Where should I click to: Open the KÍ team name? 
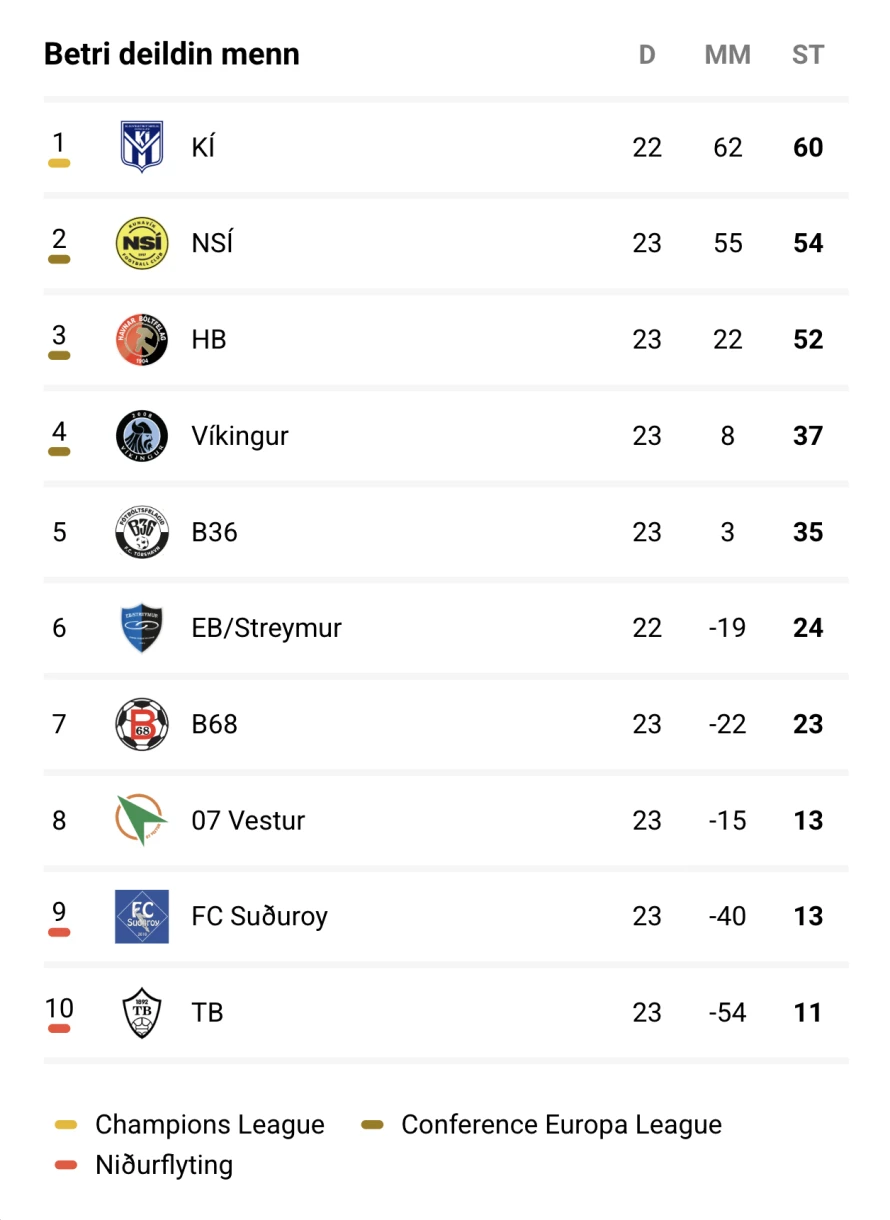coord(203,147)
